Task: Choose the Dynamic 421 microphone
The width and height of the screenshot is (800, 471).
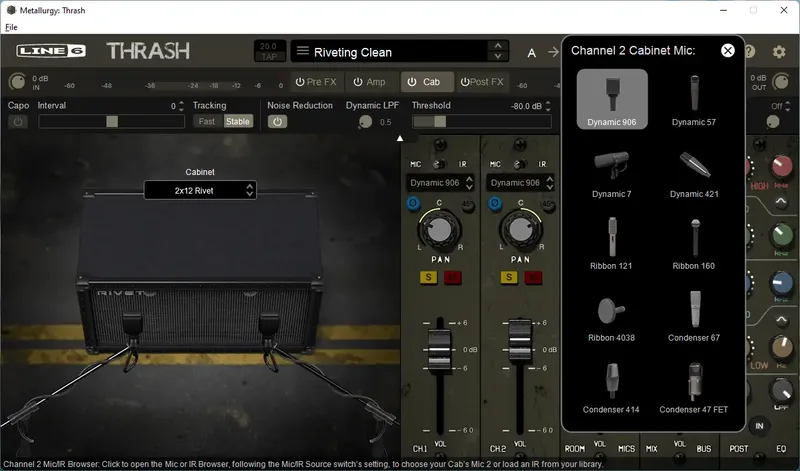Action: click(x=694, y=172)
